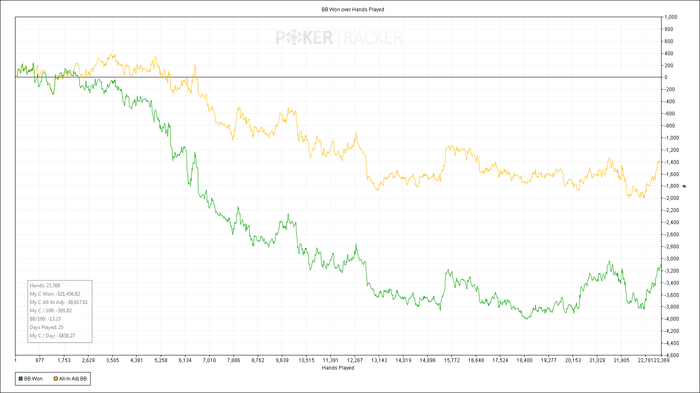
Task: Click the 'Days Played: 25' stat line
Action: coord(46,327)
